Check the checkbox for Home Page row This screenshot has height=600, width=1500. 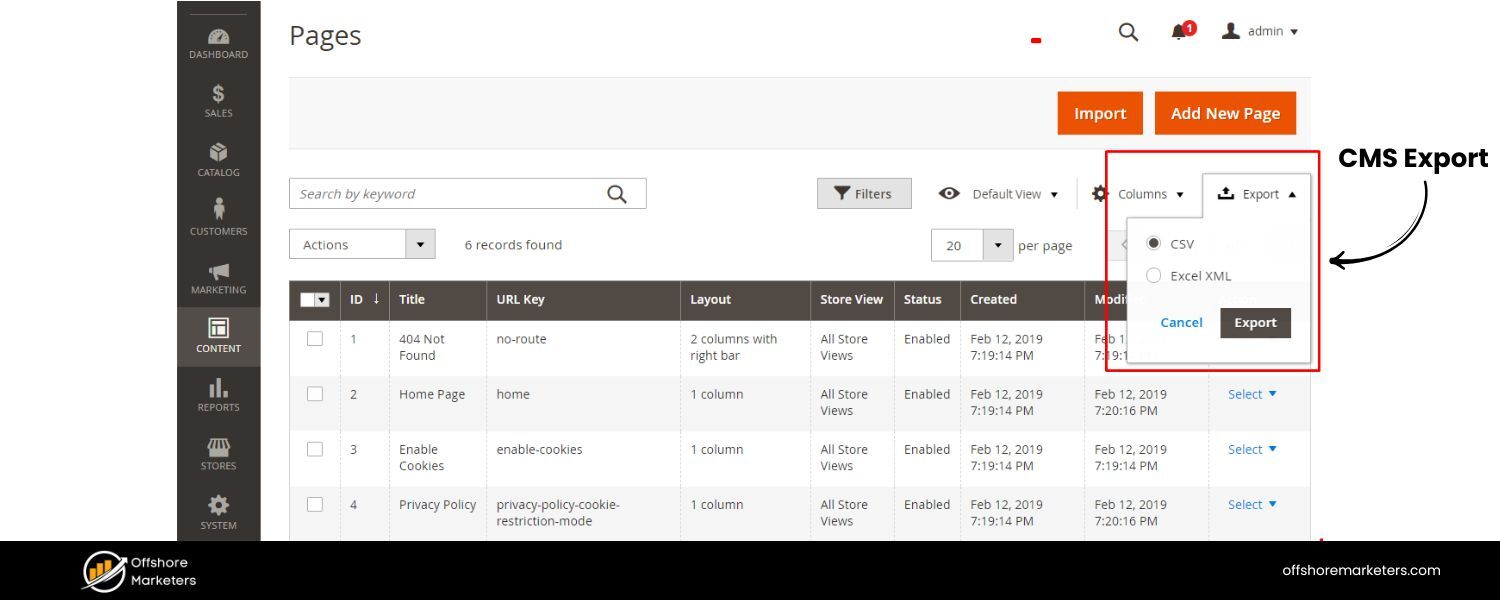315,394
